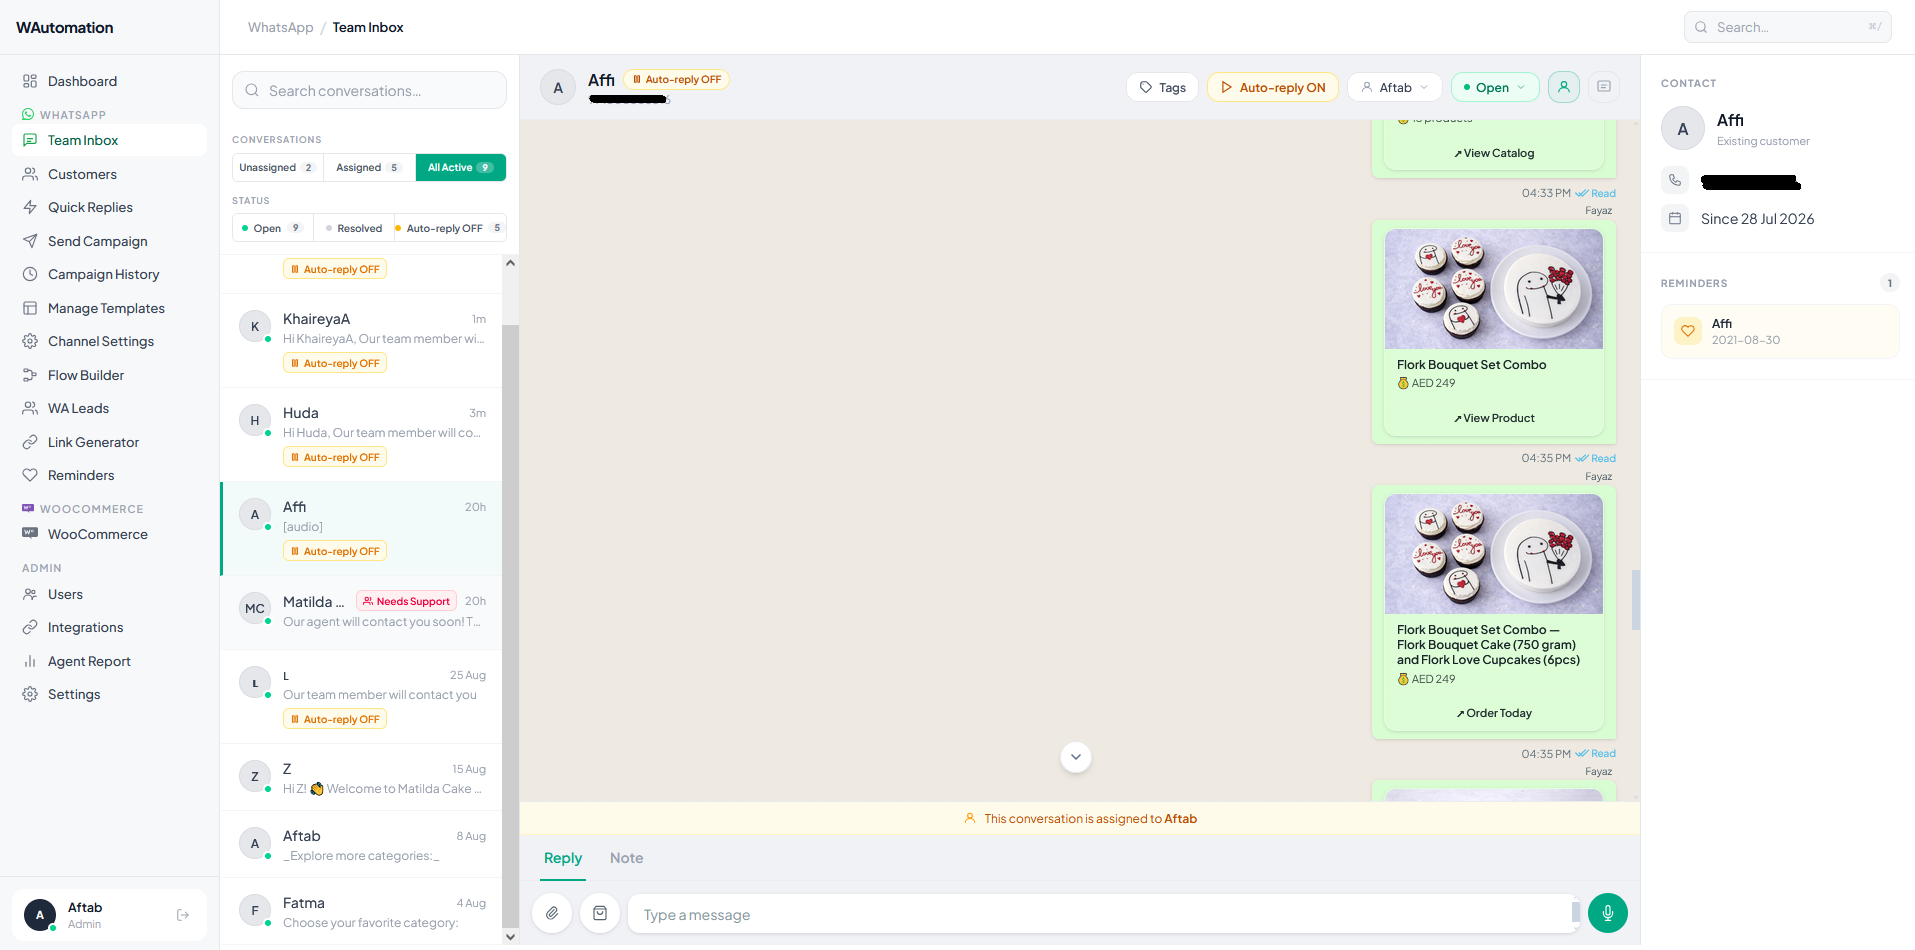
Task: Open Flow Builder page
Action: 109,375
